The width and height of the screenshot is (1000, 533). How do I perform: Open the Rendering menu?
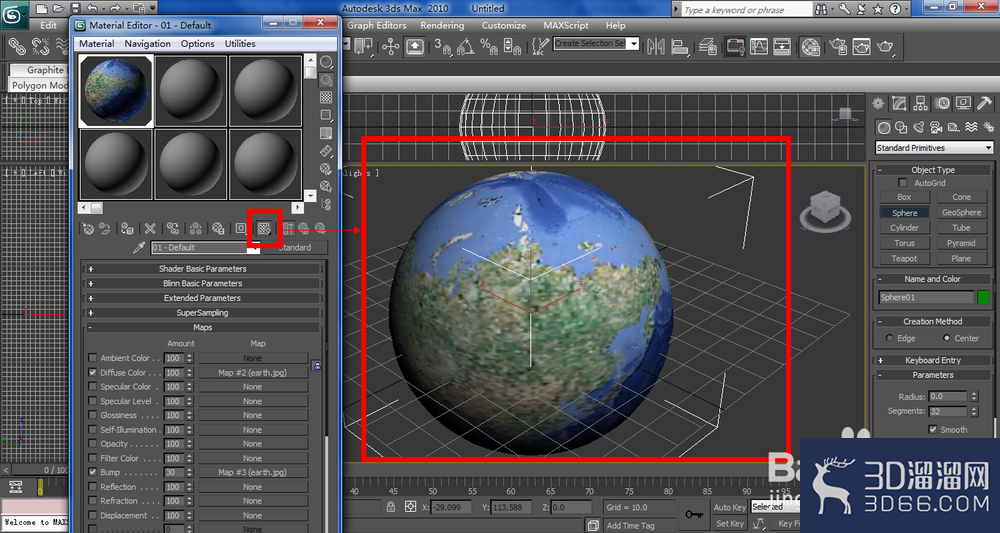pyautogui.click(x=442, y=26)
